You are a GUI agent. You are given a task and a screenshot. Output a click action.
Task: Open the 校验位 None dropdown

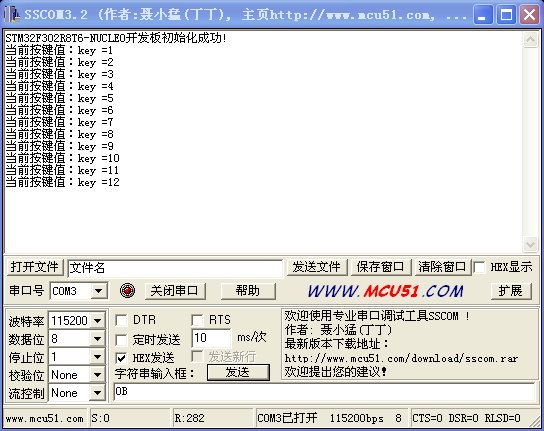pos(97,375)
